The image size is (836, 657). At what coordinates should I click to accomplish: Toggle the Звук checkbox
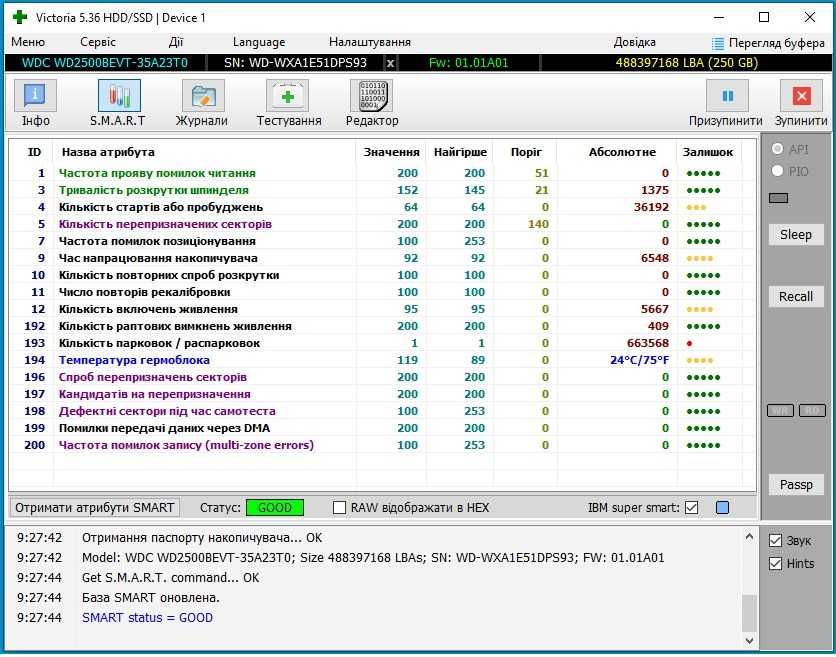(x=775, y=541)
